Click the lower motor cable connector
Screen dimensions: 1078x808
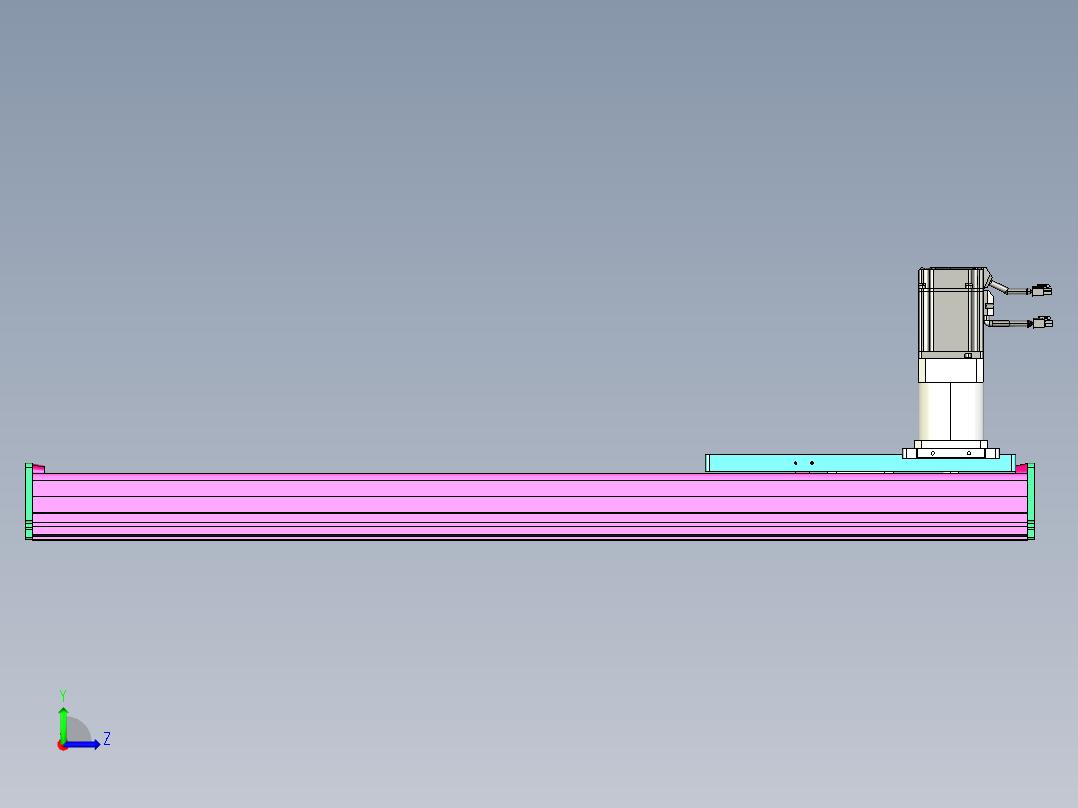1043,323
